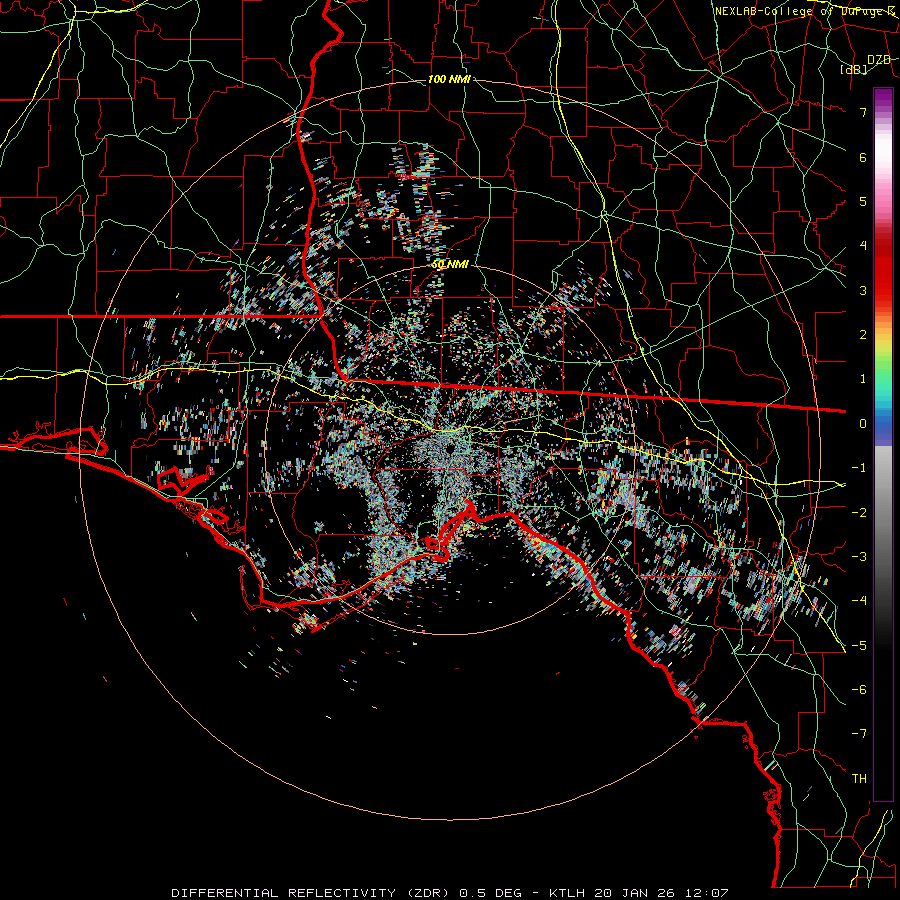The width and height of the screenshot is (900, 900).
Task: Click the [dB] unit label
Action: pyautogui.click(x=854, y=69)
